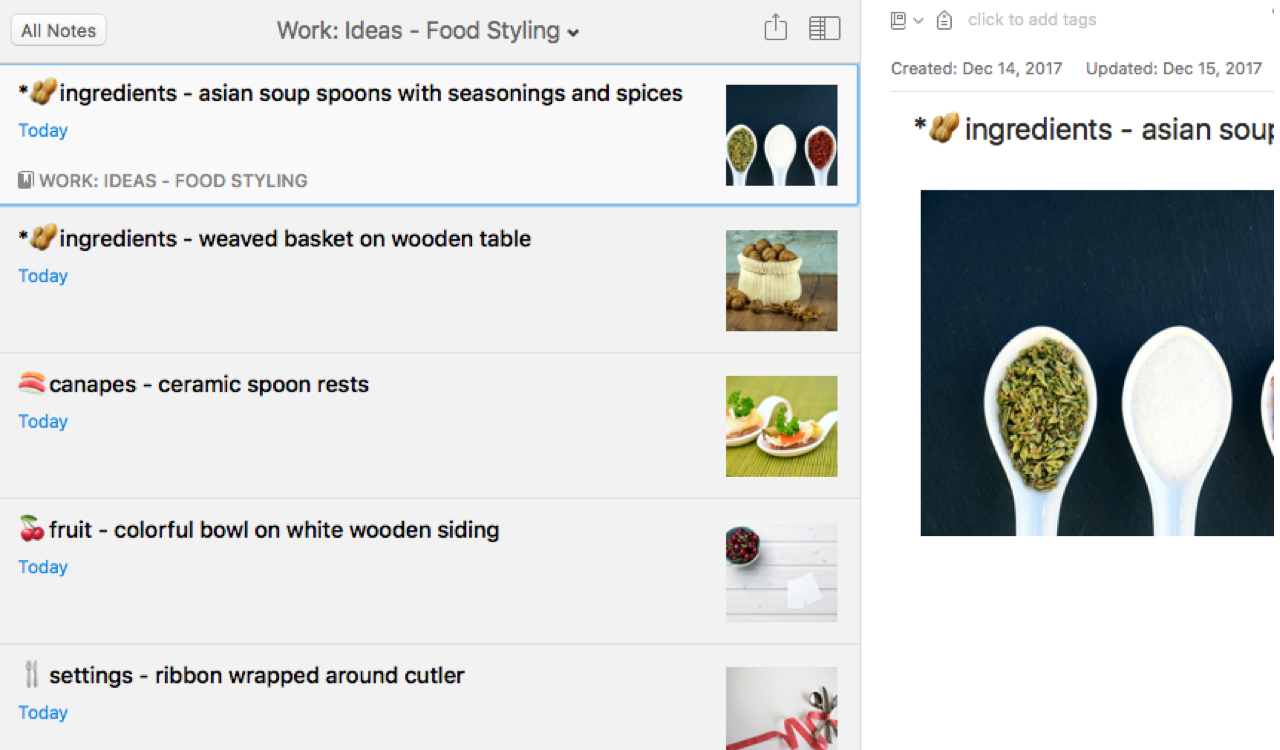
Task: Select the "fruit - colorful bowl" note title
Action: pyautogui.click(x=273, y=530)
